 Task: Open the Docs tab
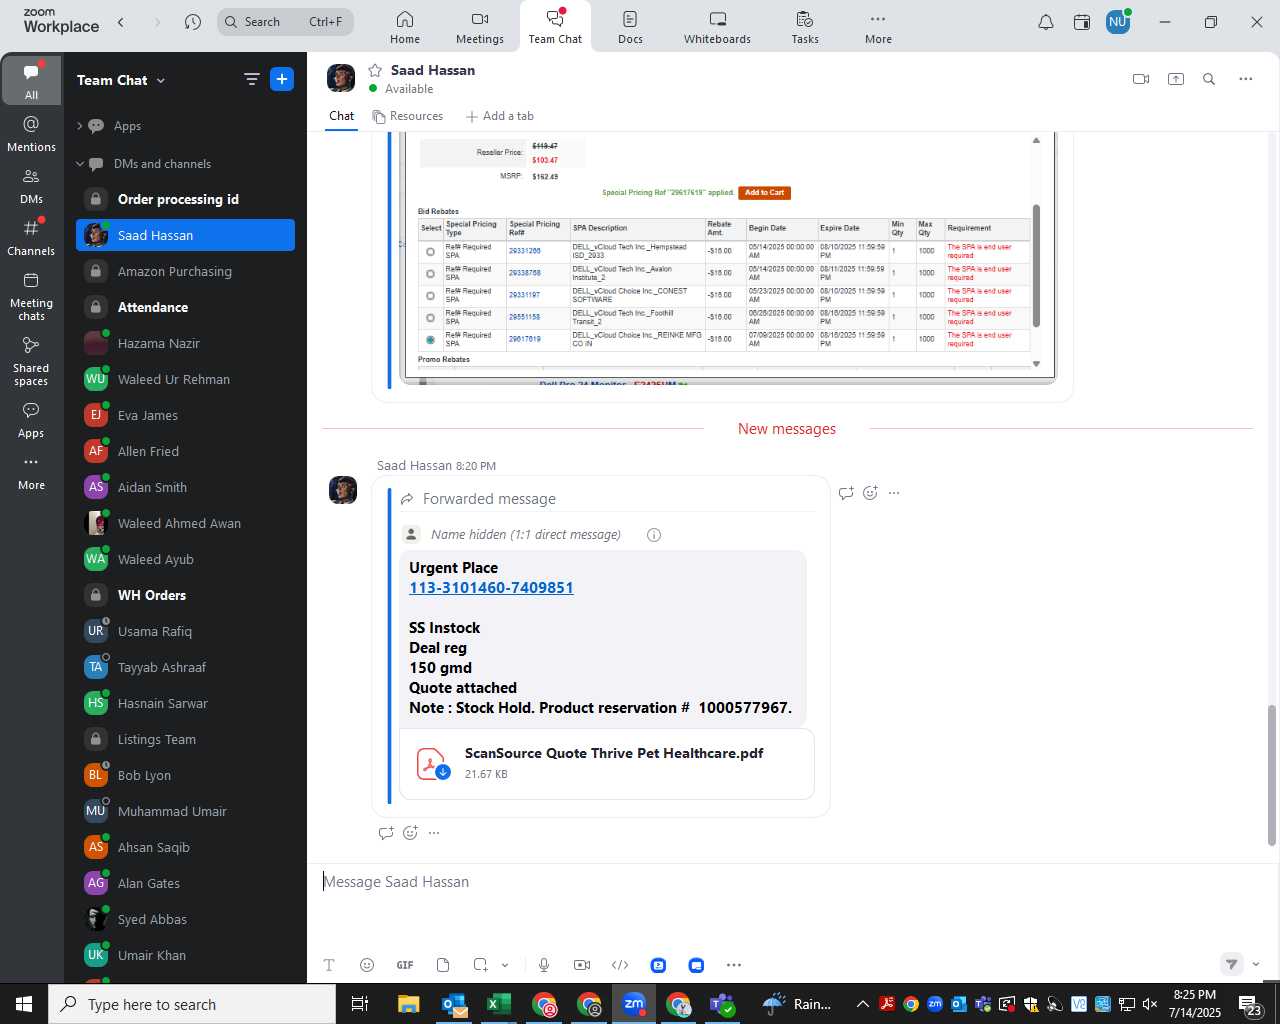pyautogui.click(x=630, y=27)
